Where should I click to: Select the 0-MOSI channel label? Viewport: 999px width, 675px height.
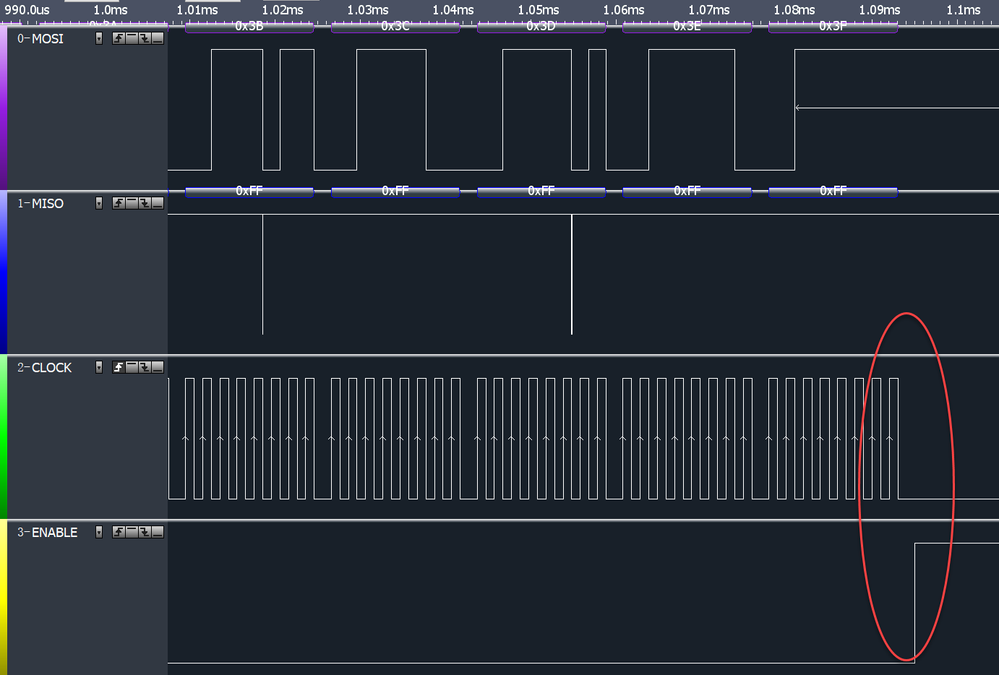(40, 38)
